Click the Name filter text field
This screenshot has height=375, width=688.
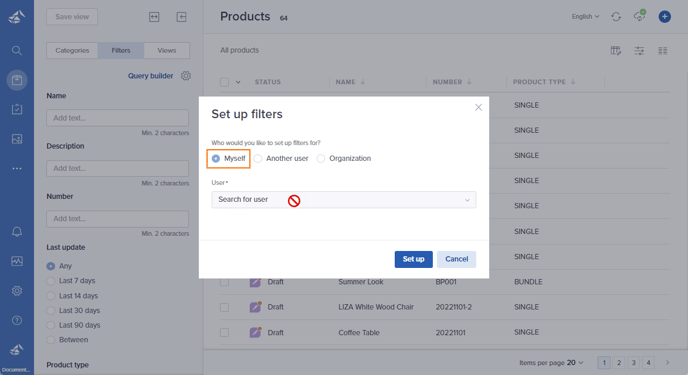(x=118, y=118)
